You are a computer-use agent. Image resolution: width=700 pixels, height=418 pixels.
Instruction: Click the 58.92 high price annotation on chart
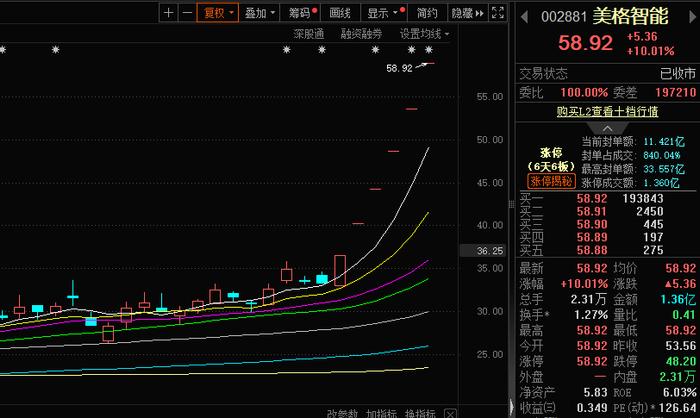[x=399, y=68]
